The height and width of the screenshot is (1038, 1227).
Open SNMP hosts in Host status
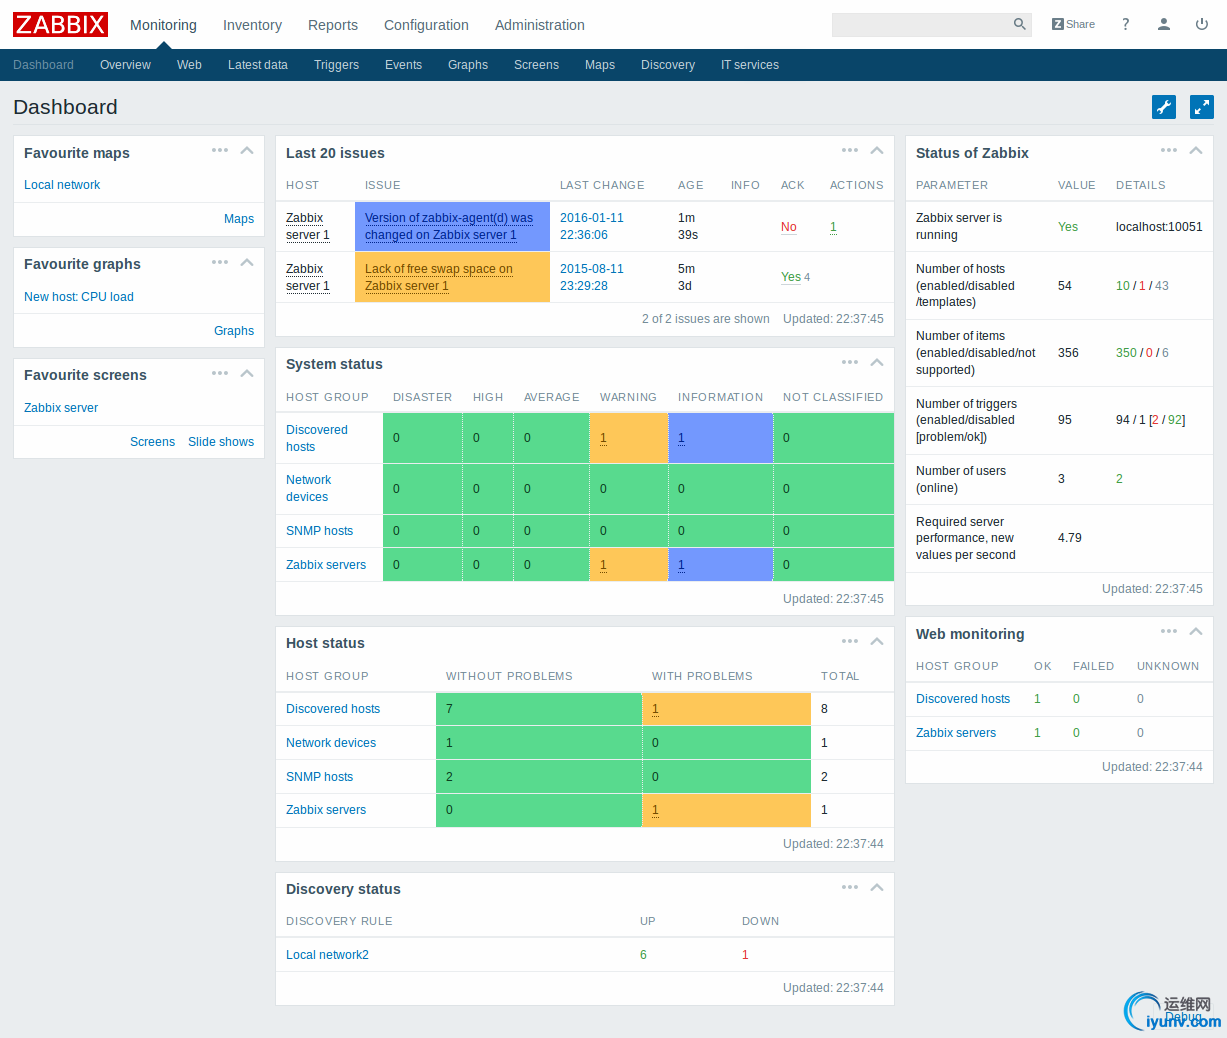pos(319,777)
